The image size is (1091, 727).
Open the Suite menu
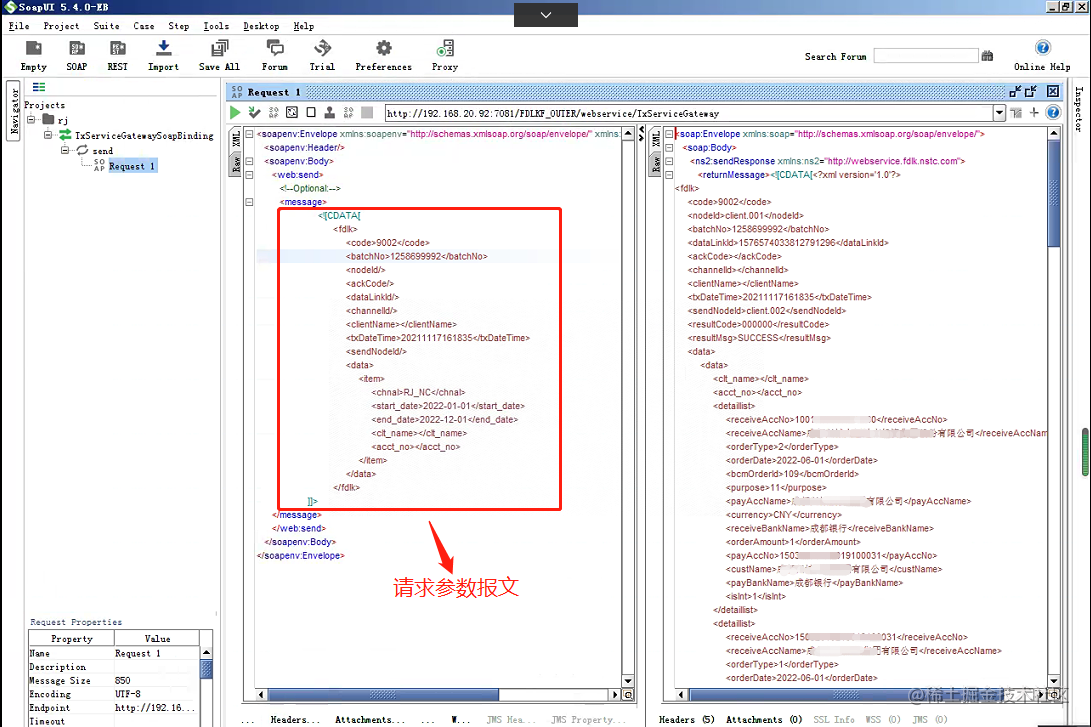coord(106,26)
